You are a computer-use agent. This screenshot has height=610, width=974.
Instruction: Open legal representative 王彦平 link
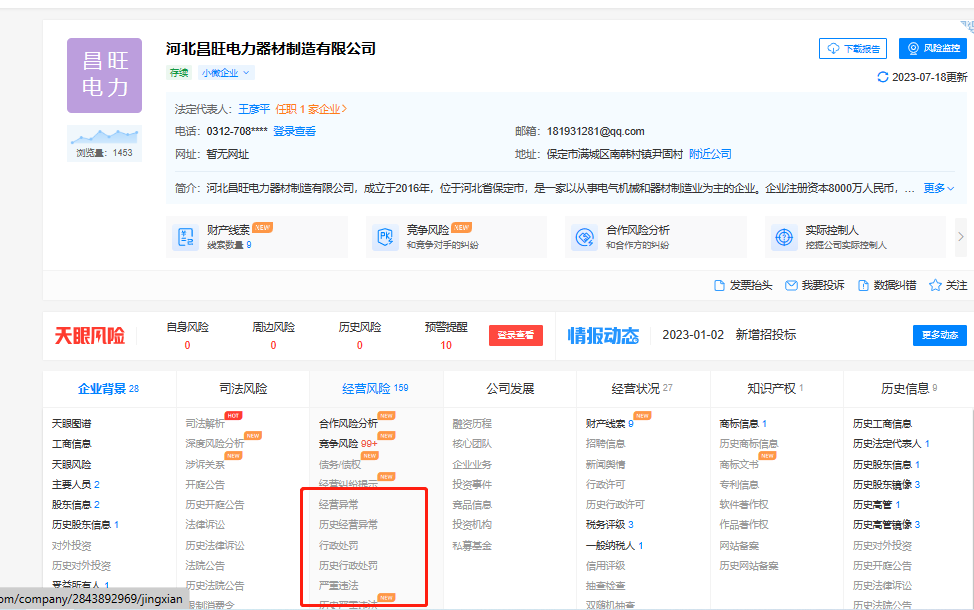[253, 109]
